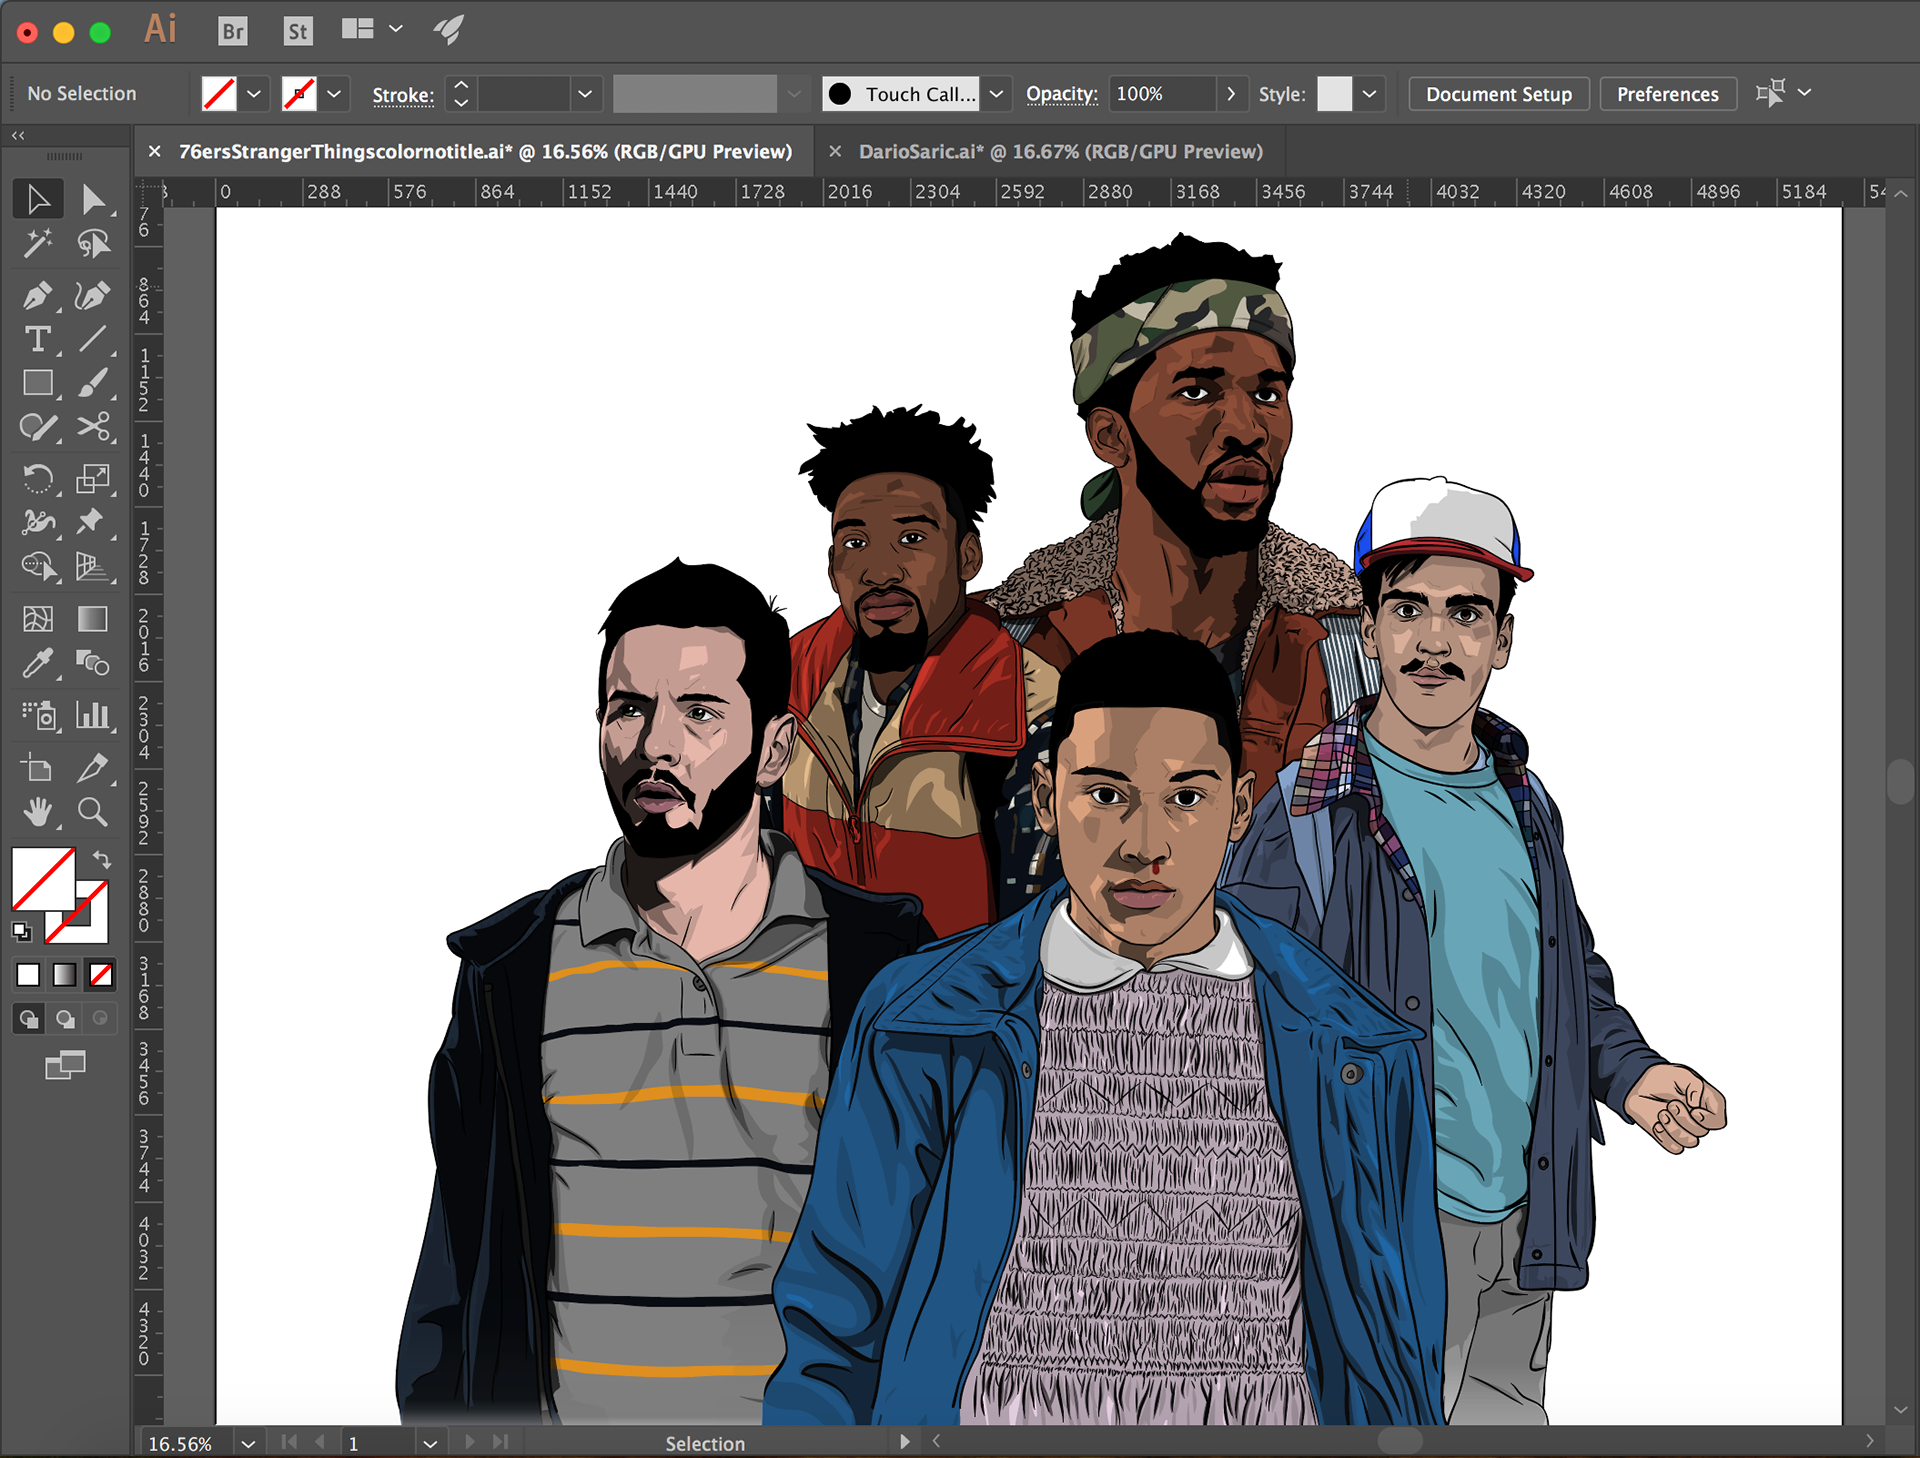This screenshot has height=1458, width=1920.
Task: Expand the Opacity popup arrow
Action: point(1231,94)
